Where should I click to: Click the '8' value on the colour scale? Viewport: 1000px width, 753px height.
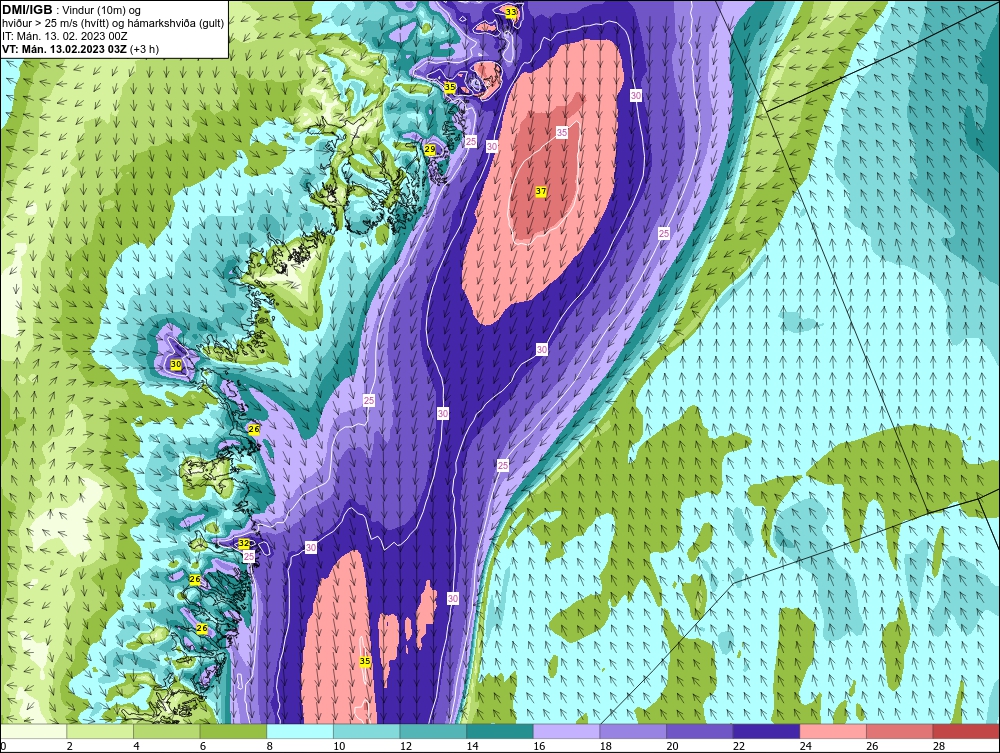[270, 746]
